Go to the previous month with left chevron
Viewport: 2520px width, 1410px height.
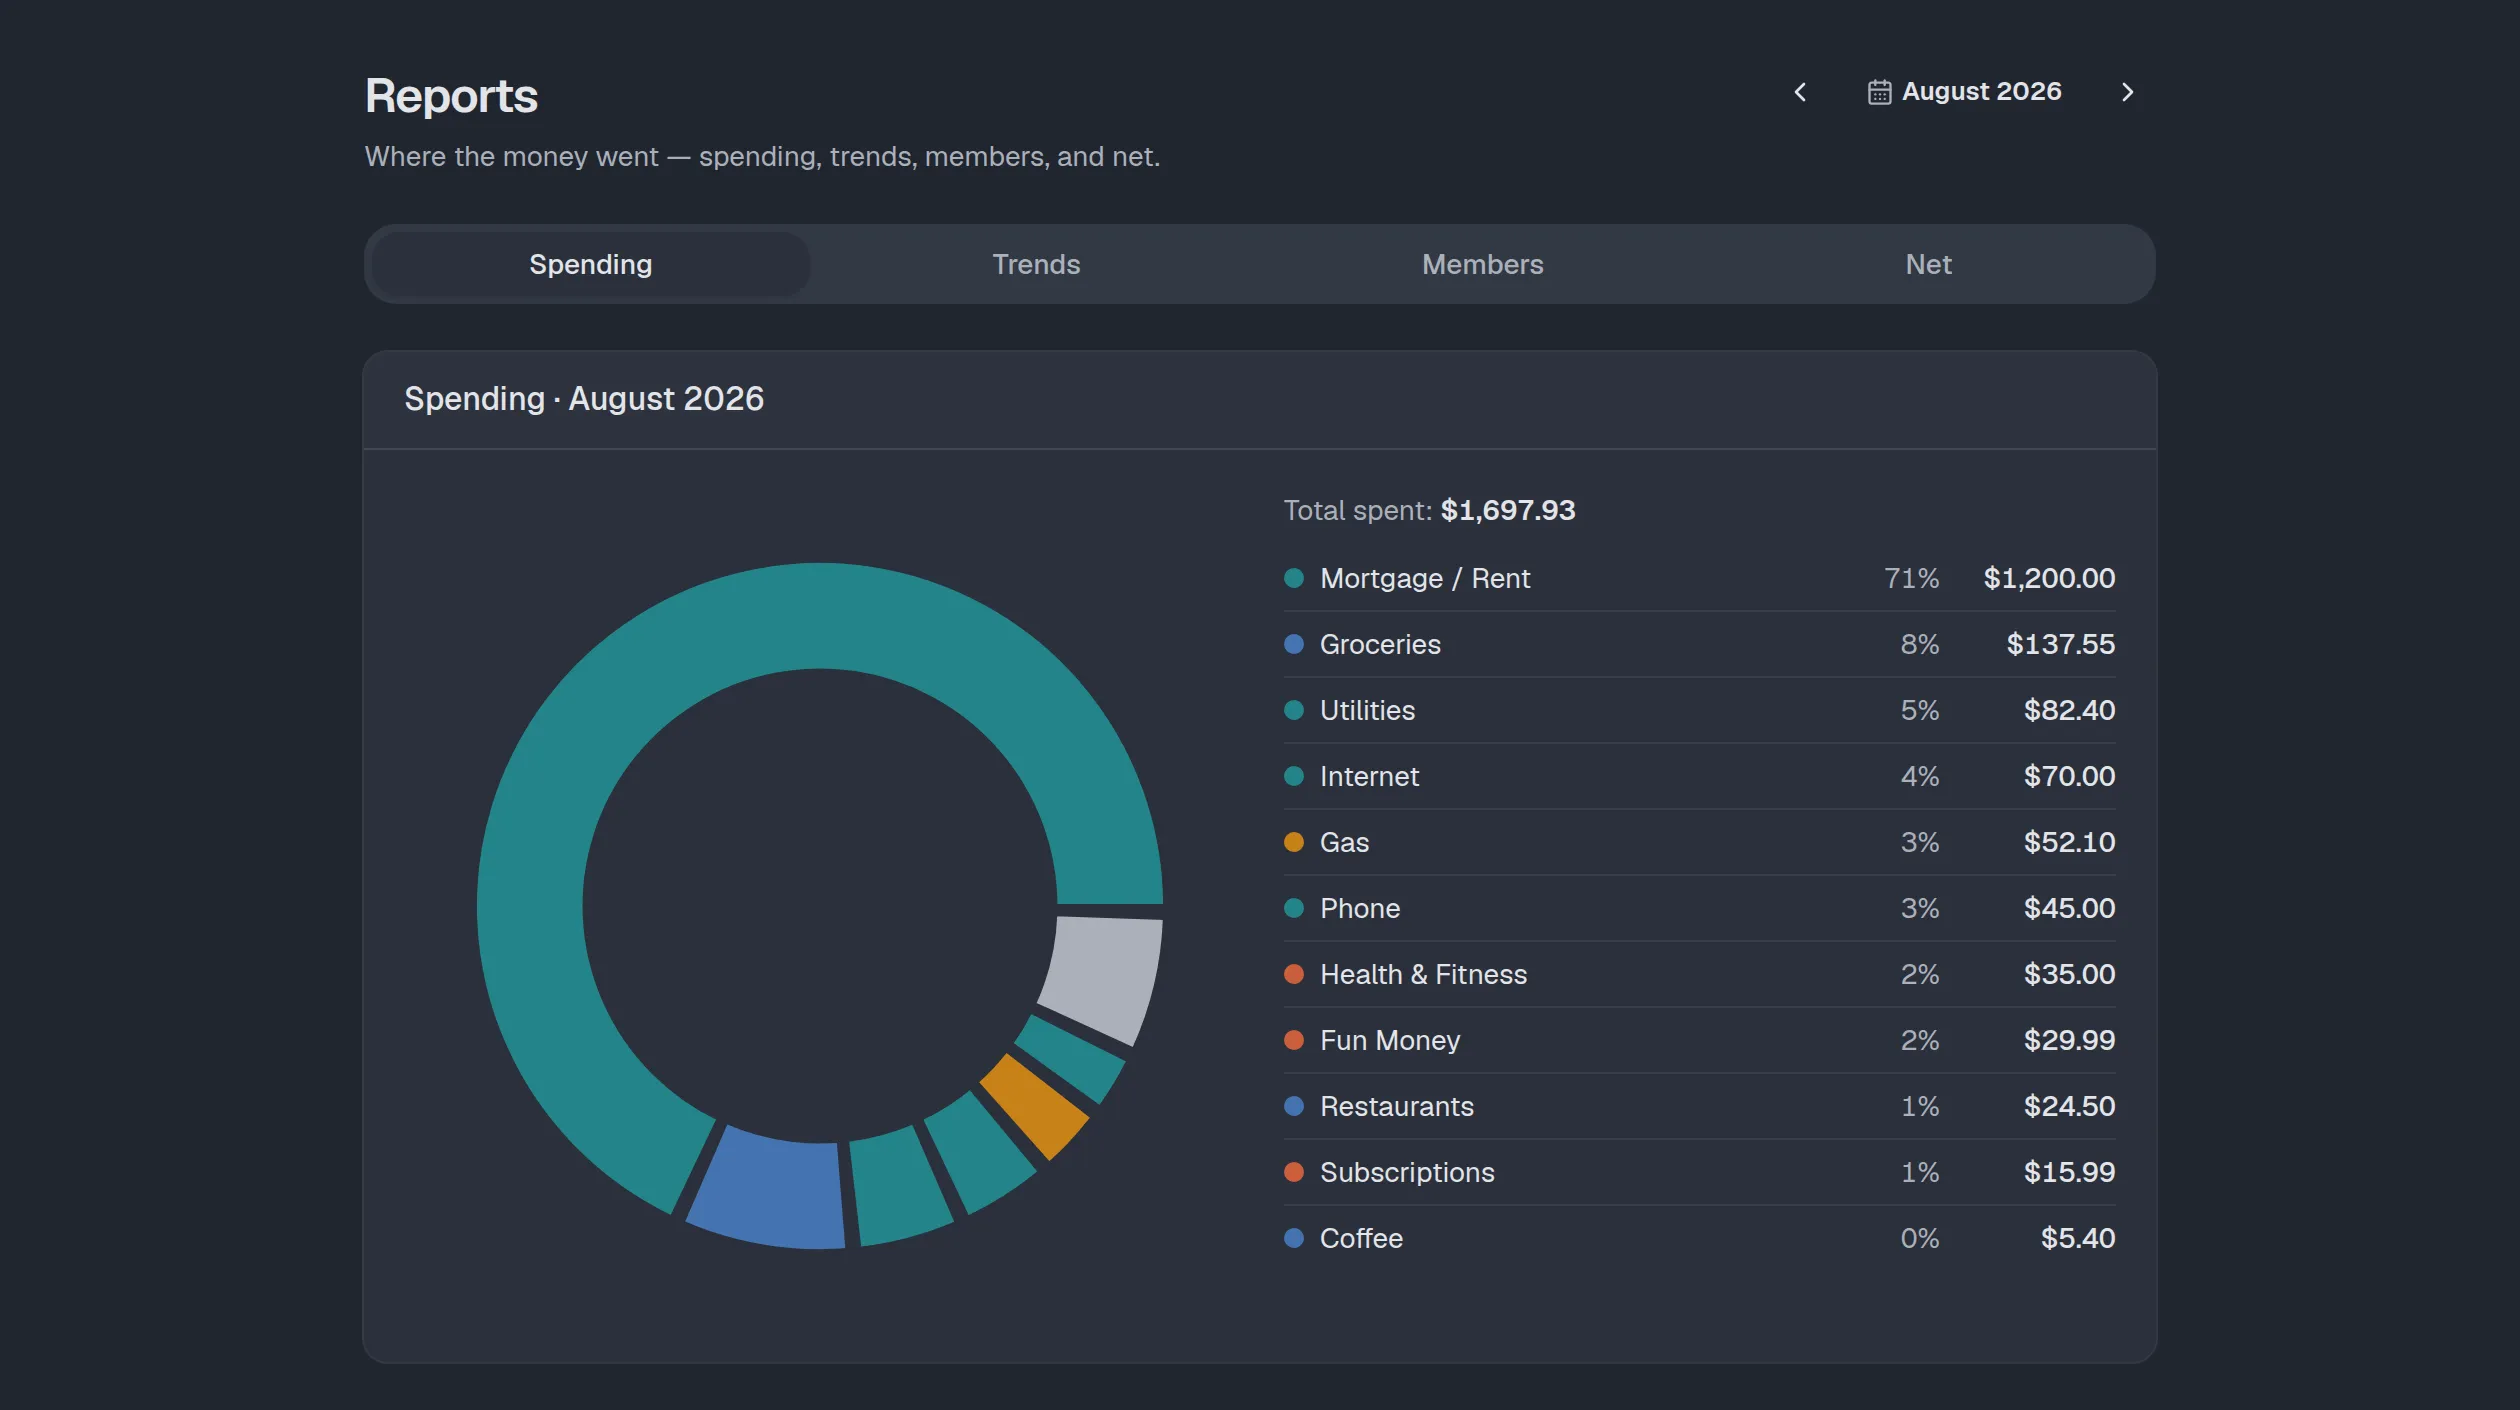(x=1800, y=92)
